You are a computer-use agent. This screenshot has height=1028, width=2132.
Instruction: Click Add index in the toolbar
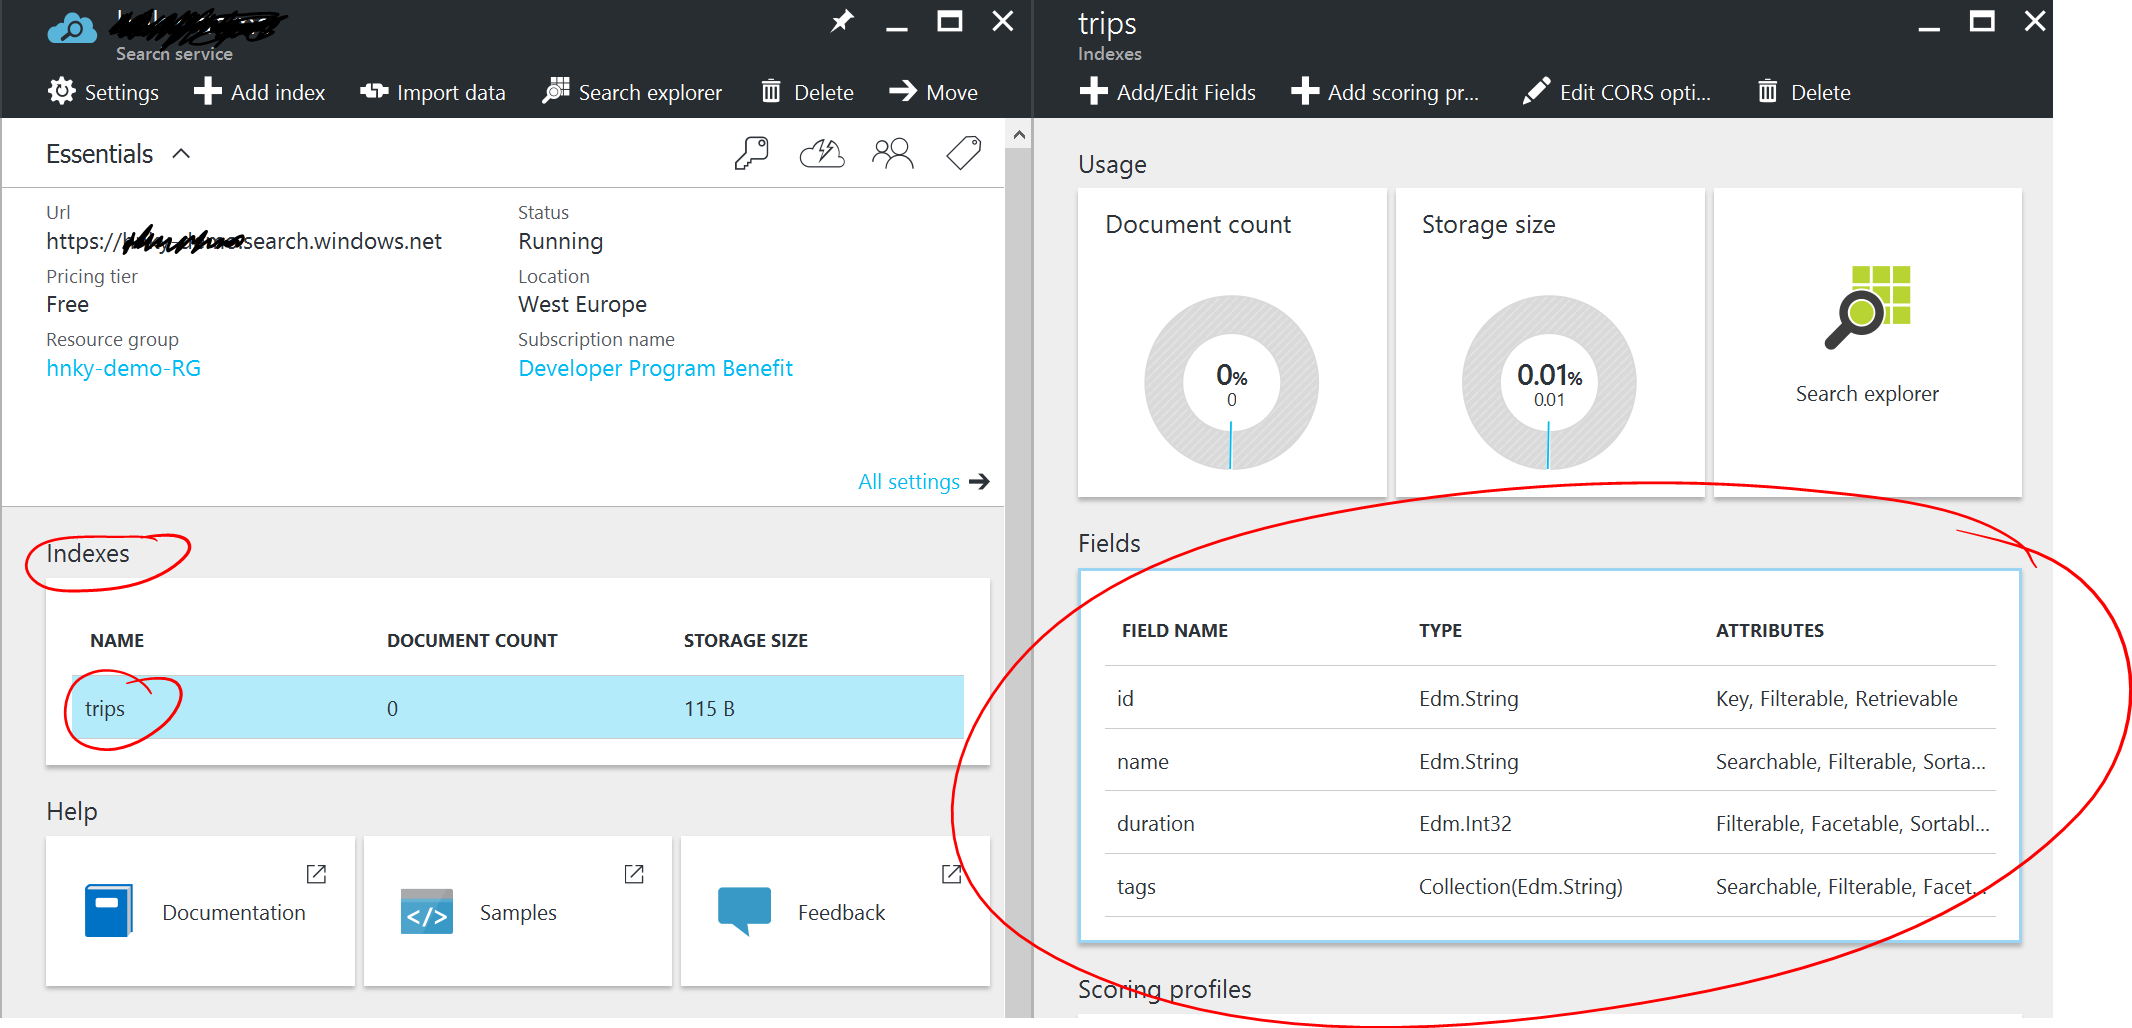tap(260, 92)
